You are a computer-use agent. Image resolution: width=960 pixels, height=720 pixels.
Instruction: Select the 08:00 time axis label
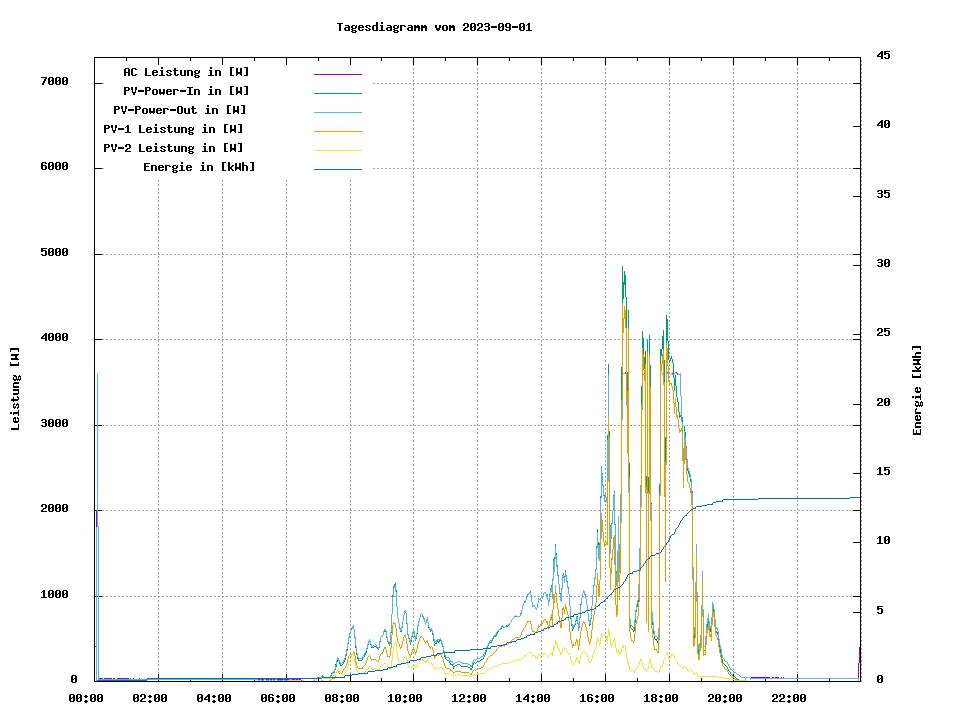coord(341,698)
